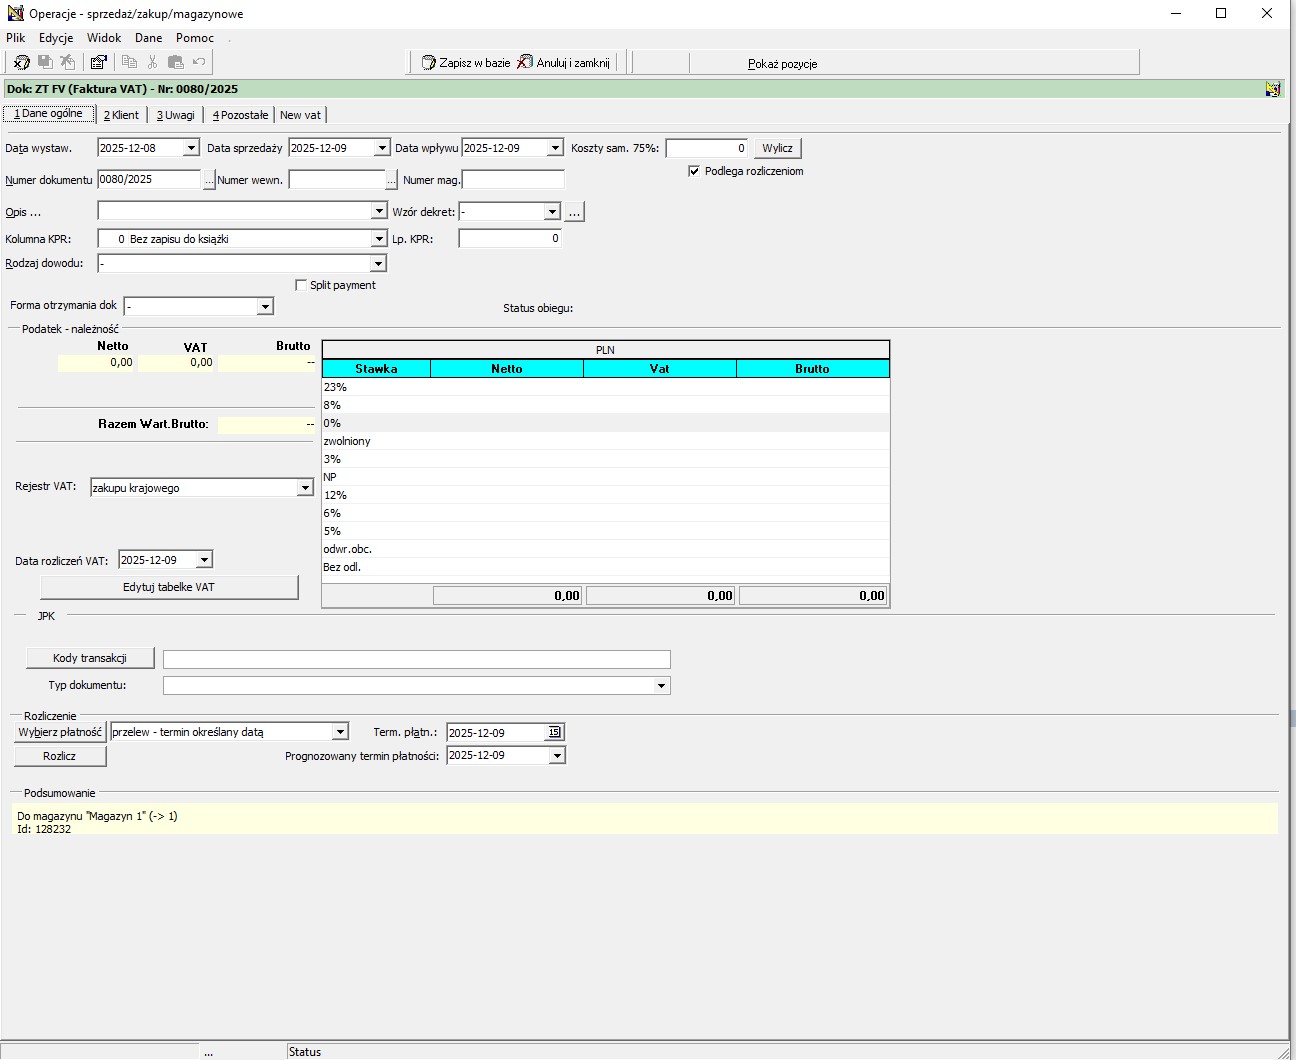The height and width of the screenshot is (1060, 1296).
Task: Open calendar picker beside Term. płatn. date
Action: (x=554, y=733)
